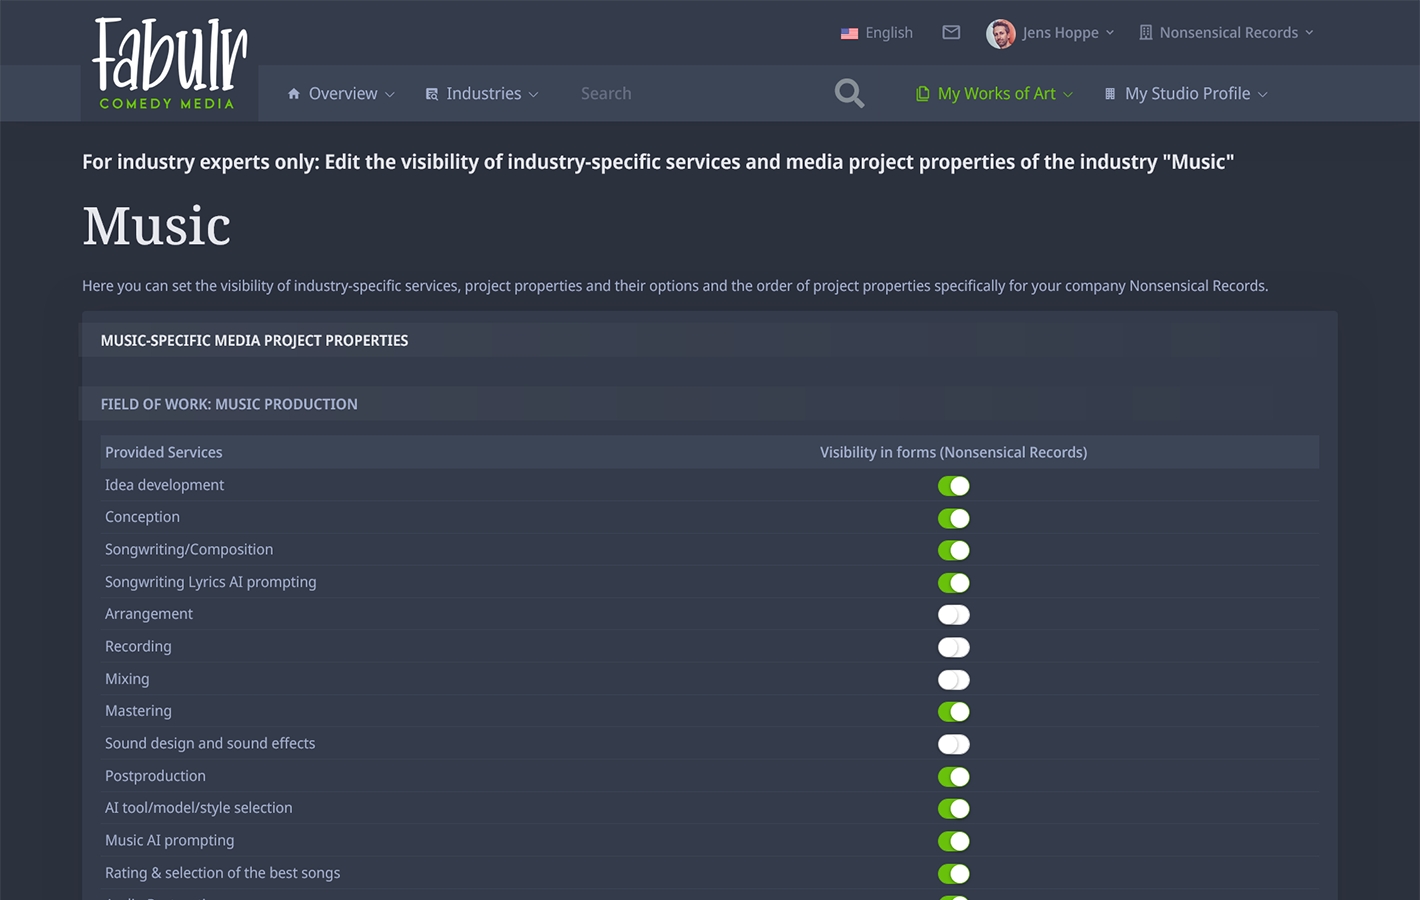This screenshot has height=900, width=1420.
Task: Click the English language label
Action: coord(888,32)
